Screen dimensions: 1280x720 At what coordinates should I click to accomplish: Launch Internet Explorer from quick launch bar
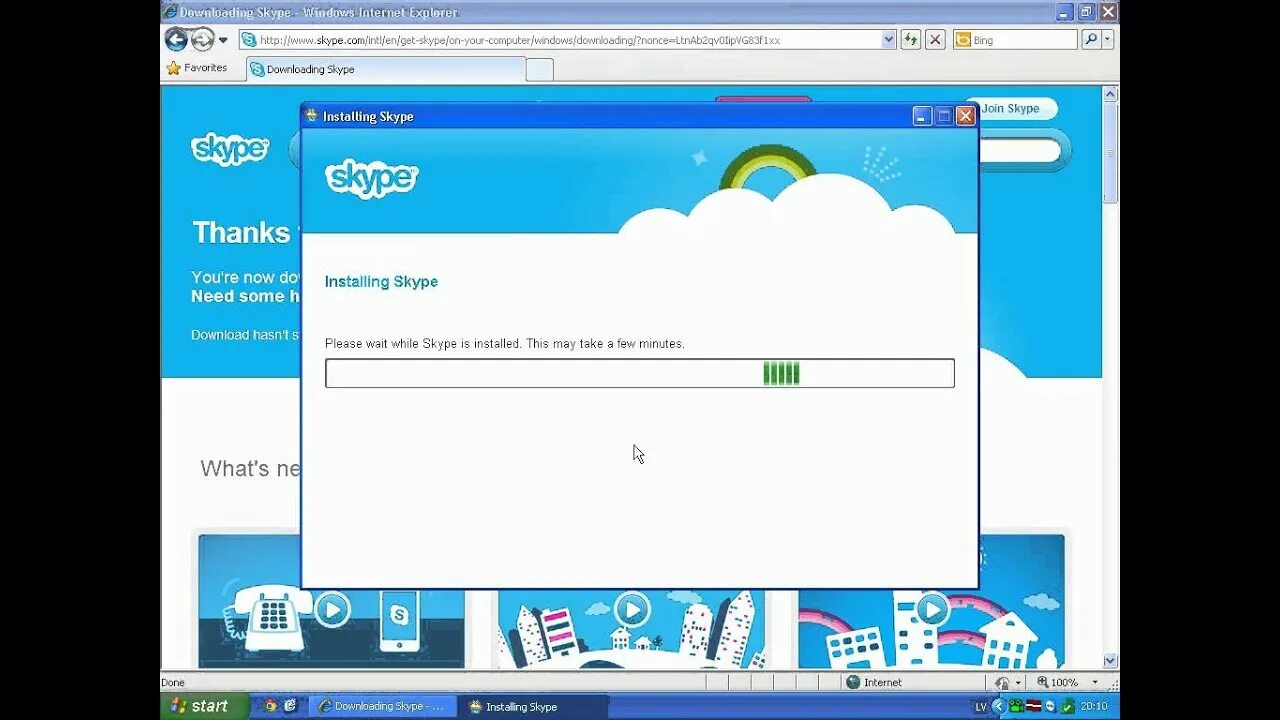point(290,706)
